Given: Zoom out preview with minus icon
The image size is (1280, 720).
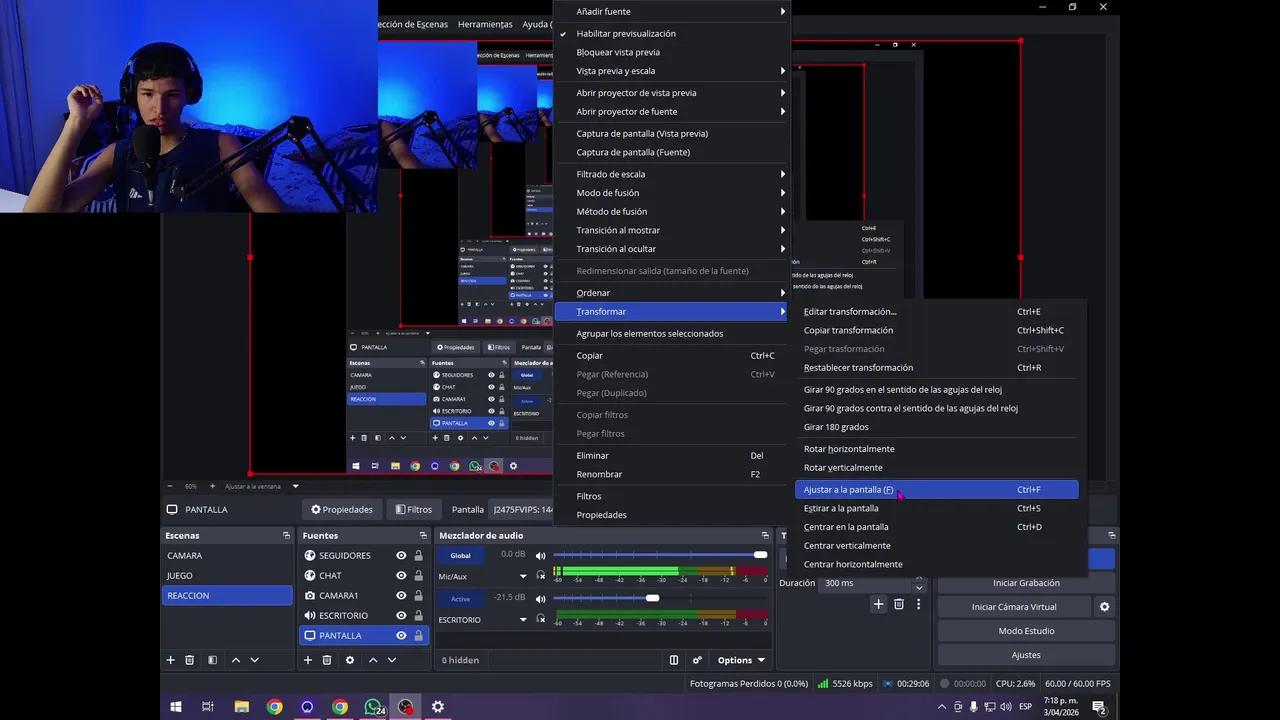Looking at the screenshot, I should [170, 487].
